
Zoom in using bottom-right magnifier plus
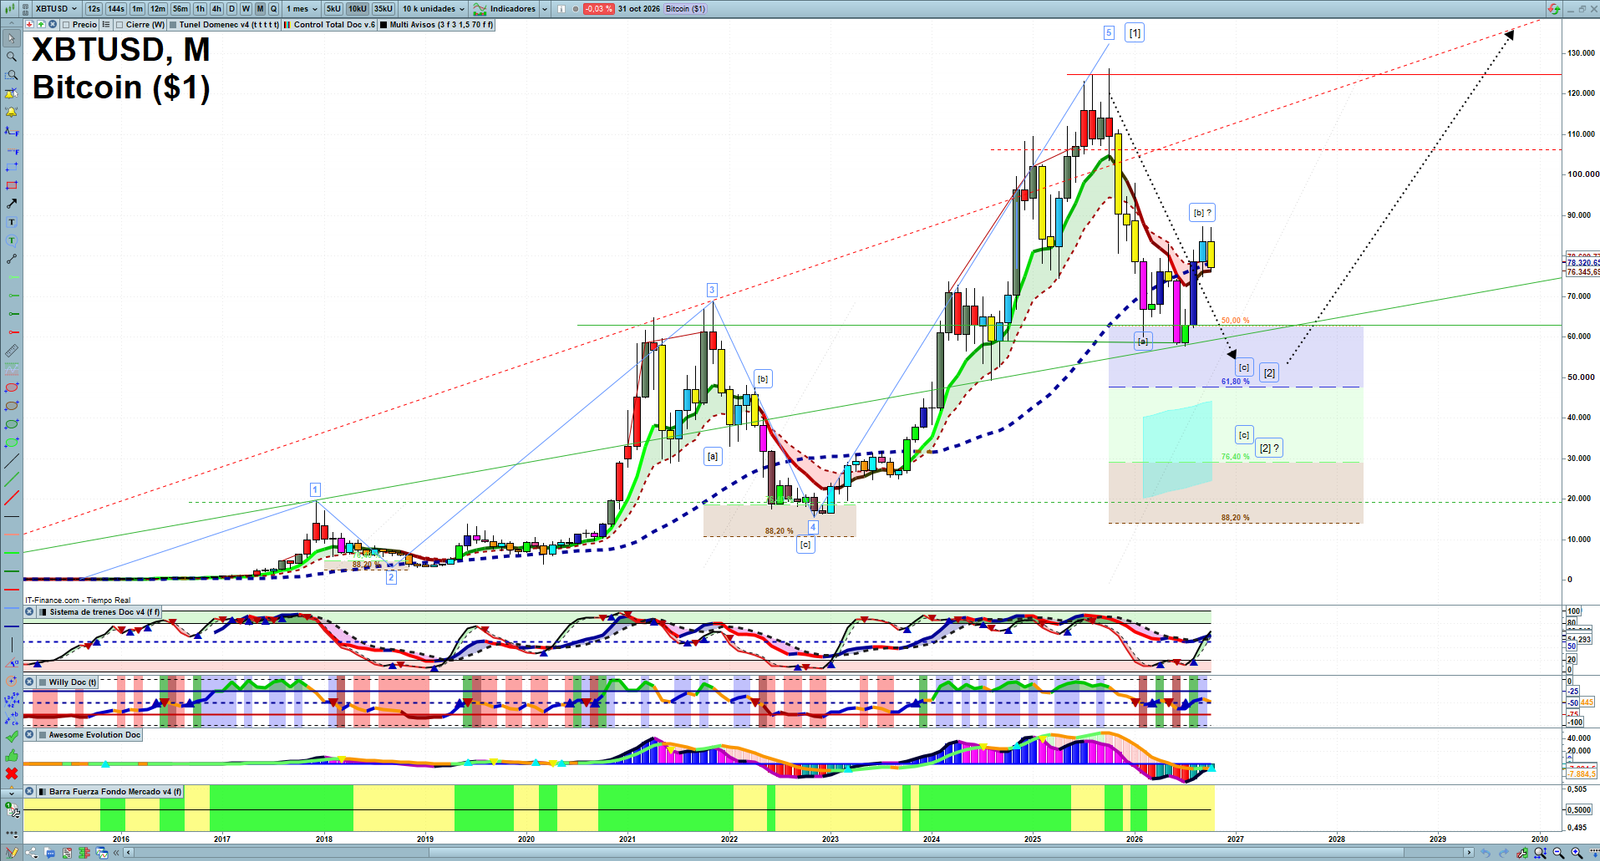pyautogui.click(x=1577, y=853)
